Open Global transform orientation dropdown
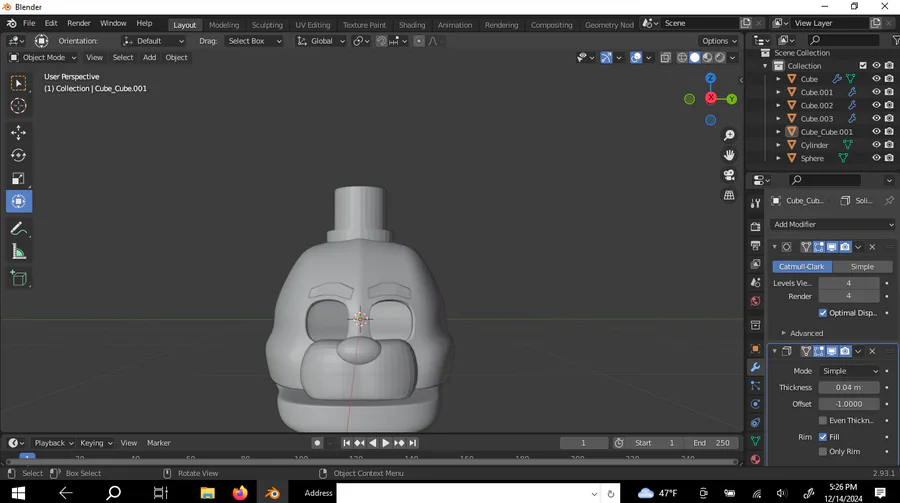 (x=321, y=41)
